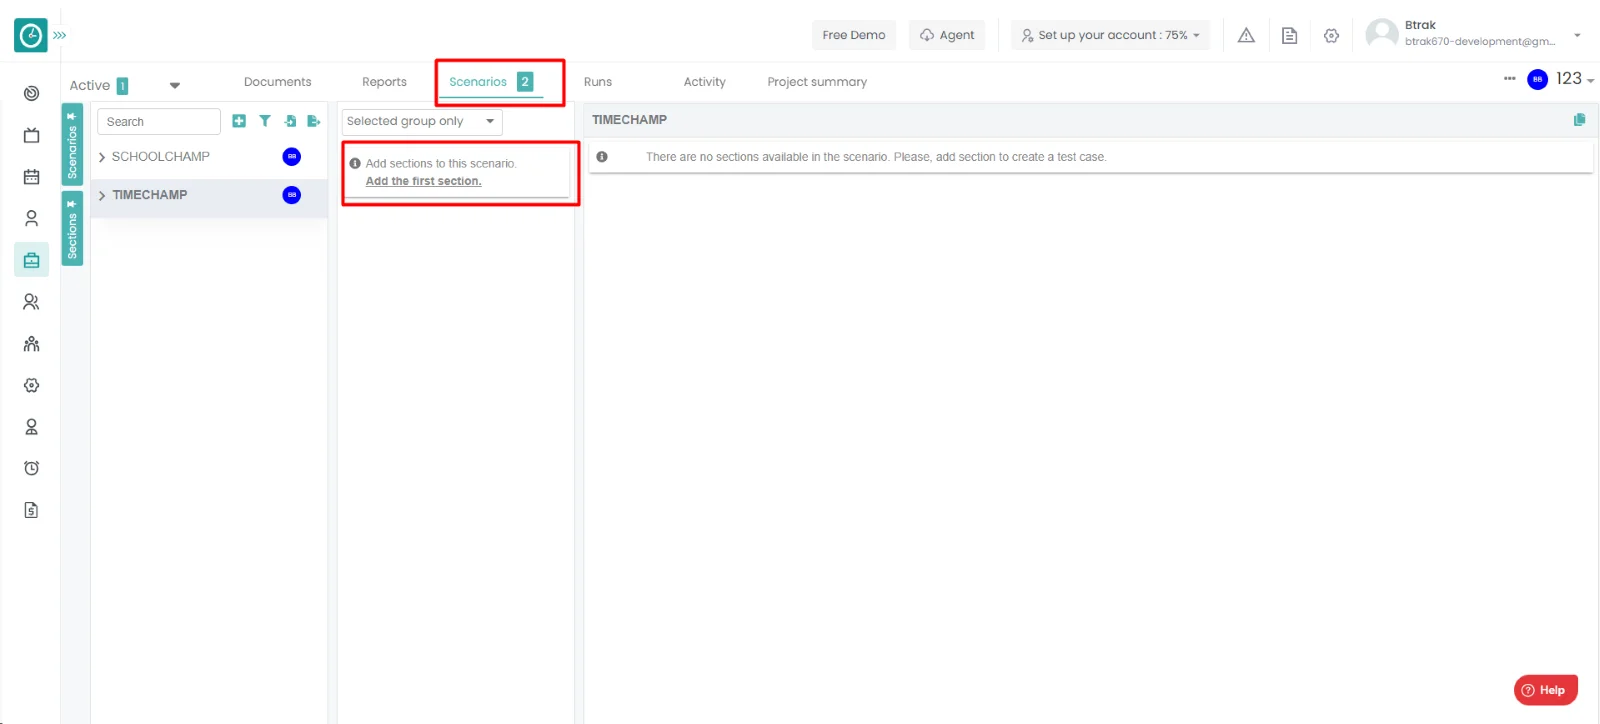Open the scenario filter funnel icon
Screen dimensions: 1600x724
(x=265, y=121)
